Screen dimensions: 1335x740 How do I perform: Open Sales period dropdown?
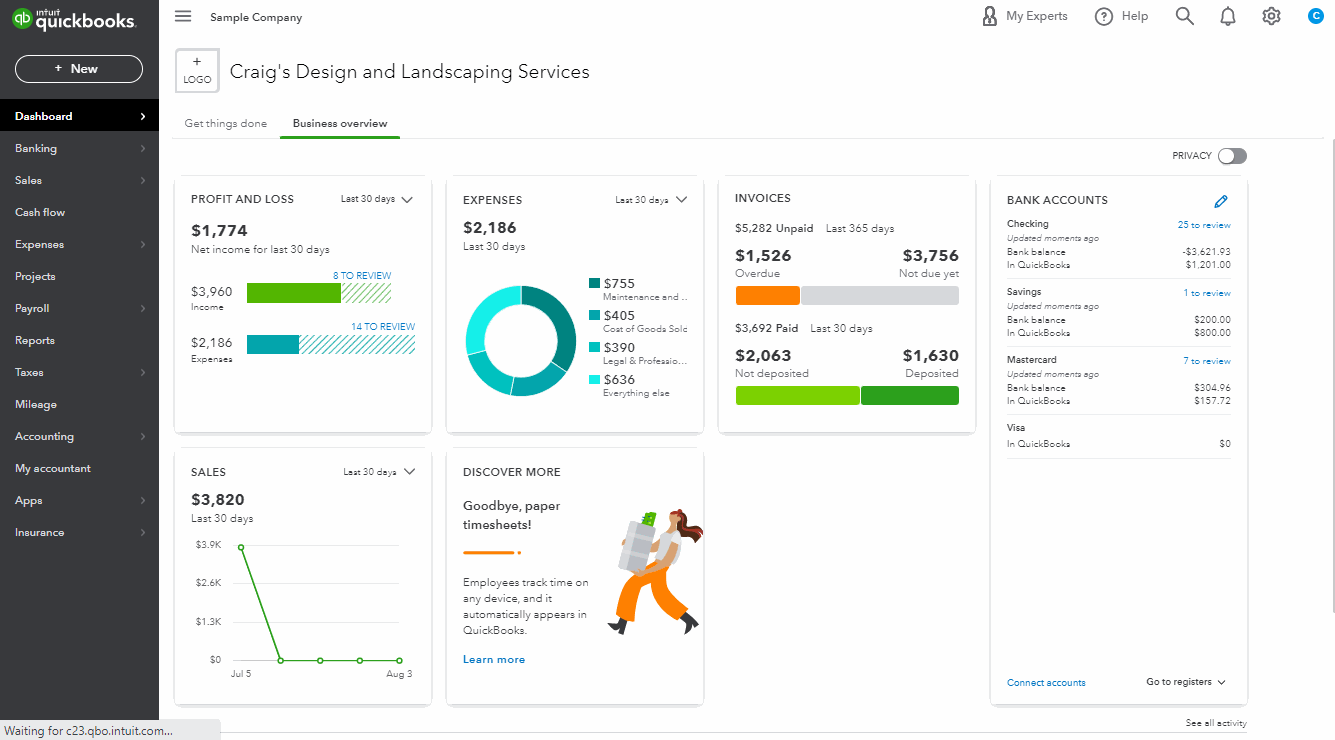click(379, 472)
